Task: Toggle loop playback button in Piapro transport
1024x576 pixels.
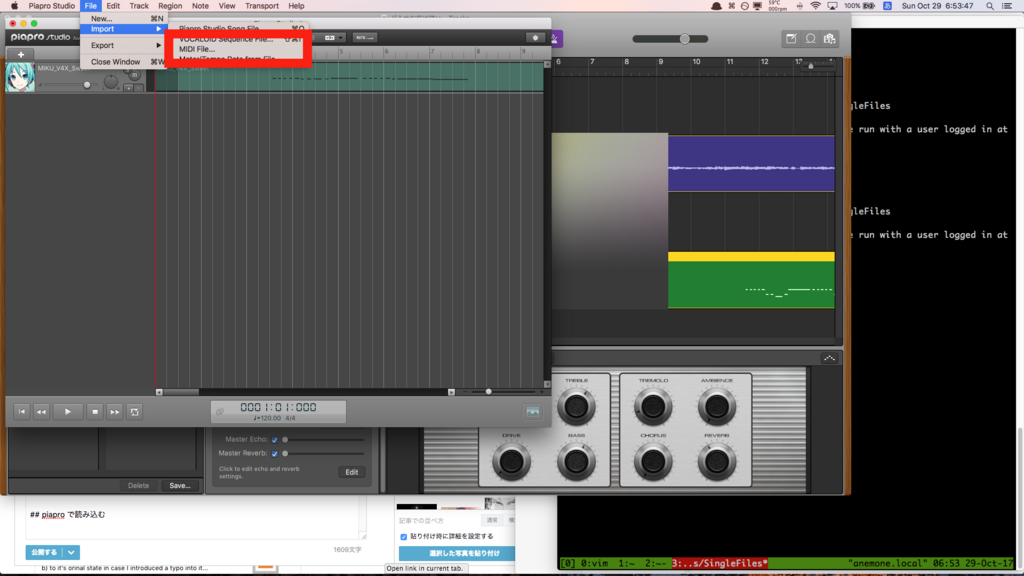Action: point(135,412)
